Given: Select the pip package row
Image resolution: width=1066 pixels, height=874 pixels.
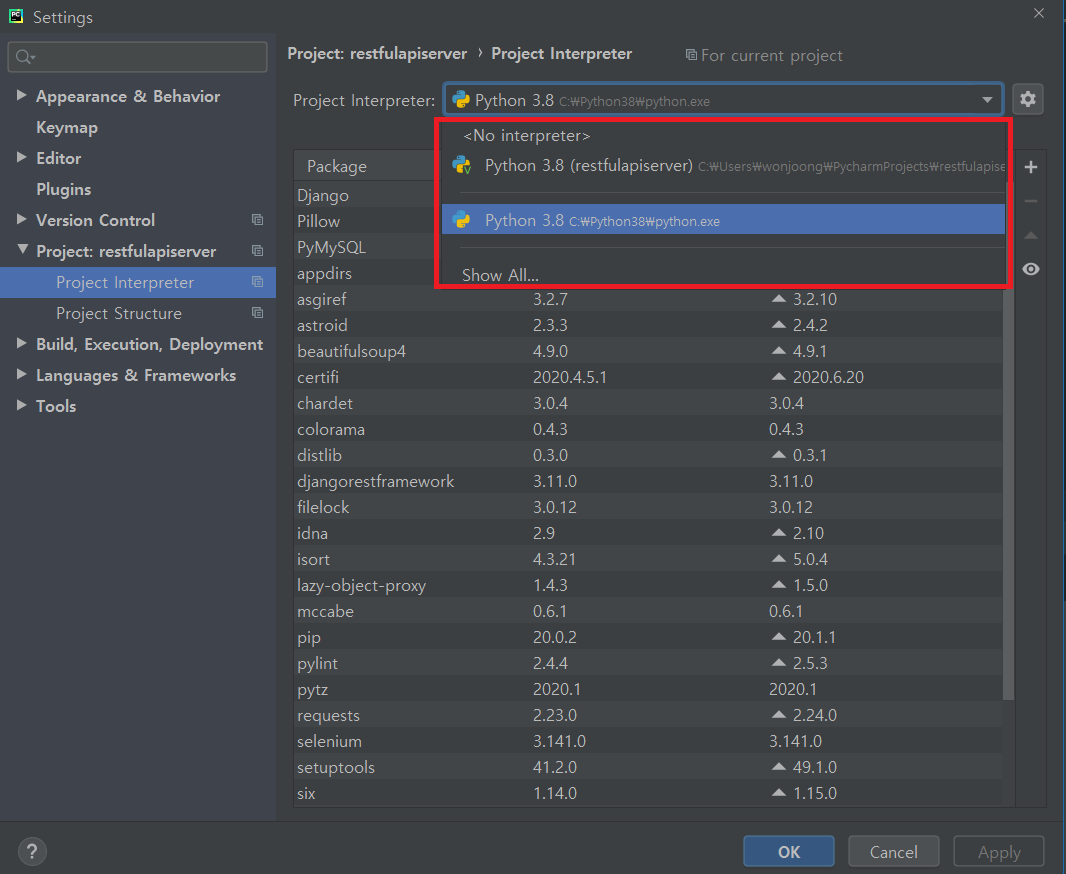Looking at the screenshot, I should pyautogui.click(x=649, y=637).
